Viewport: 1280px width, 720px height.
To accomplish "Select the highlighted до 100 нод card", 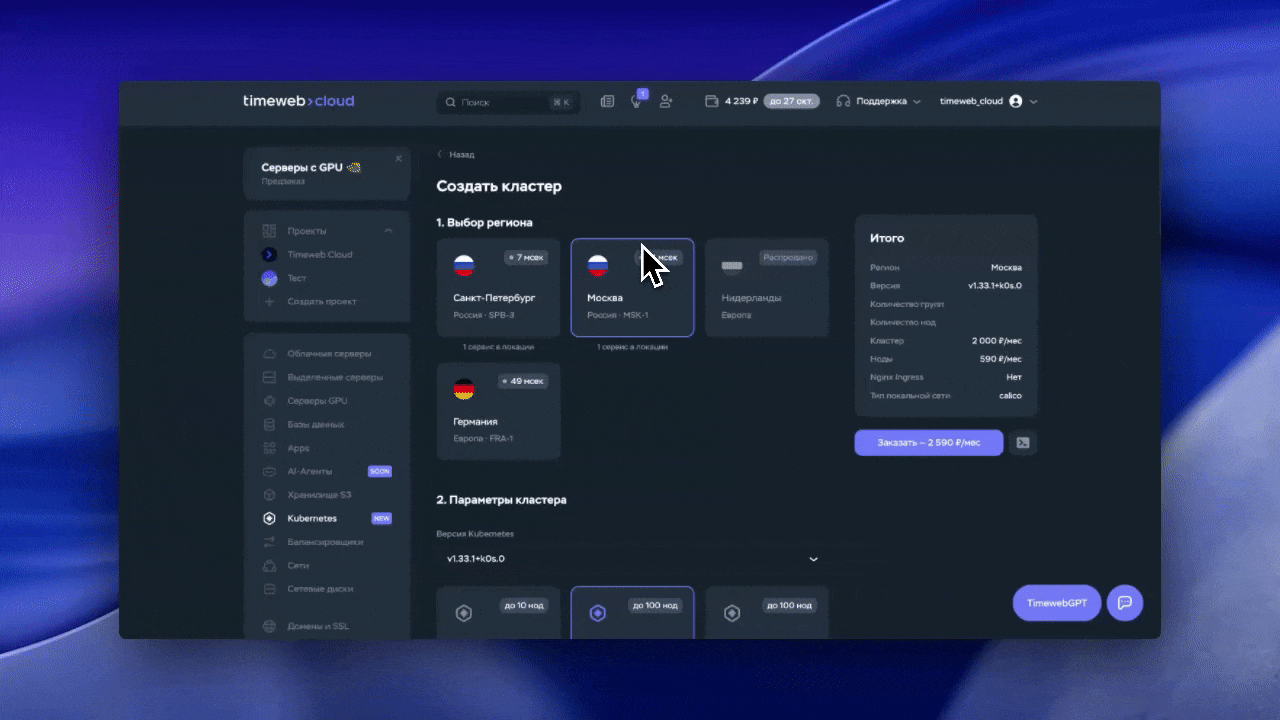I will (x=632, y=612).
